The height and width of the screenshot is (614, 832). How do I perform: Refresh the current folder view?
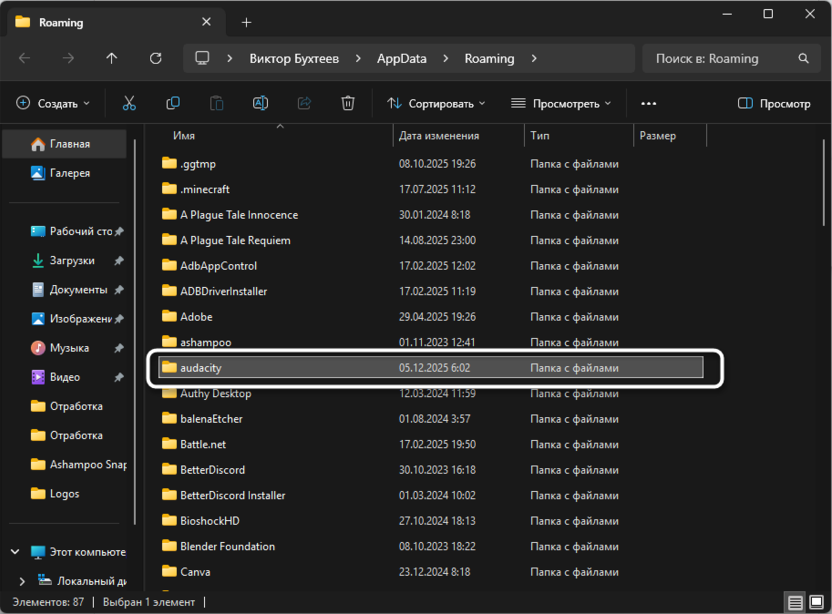[x=155, y=59]
